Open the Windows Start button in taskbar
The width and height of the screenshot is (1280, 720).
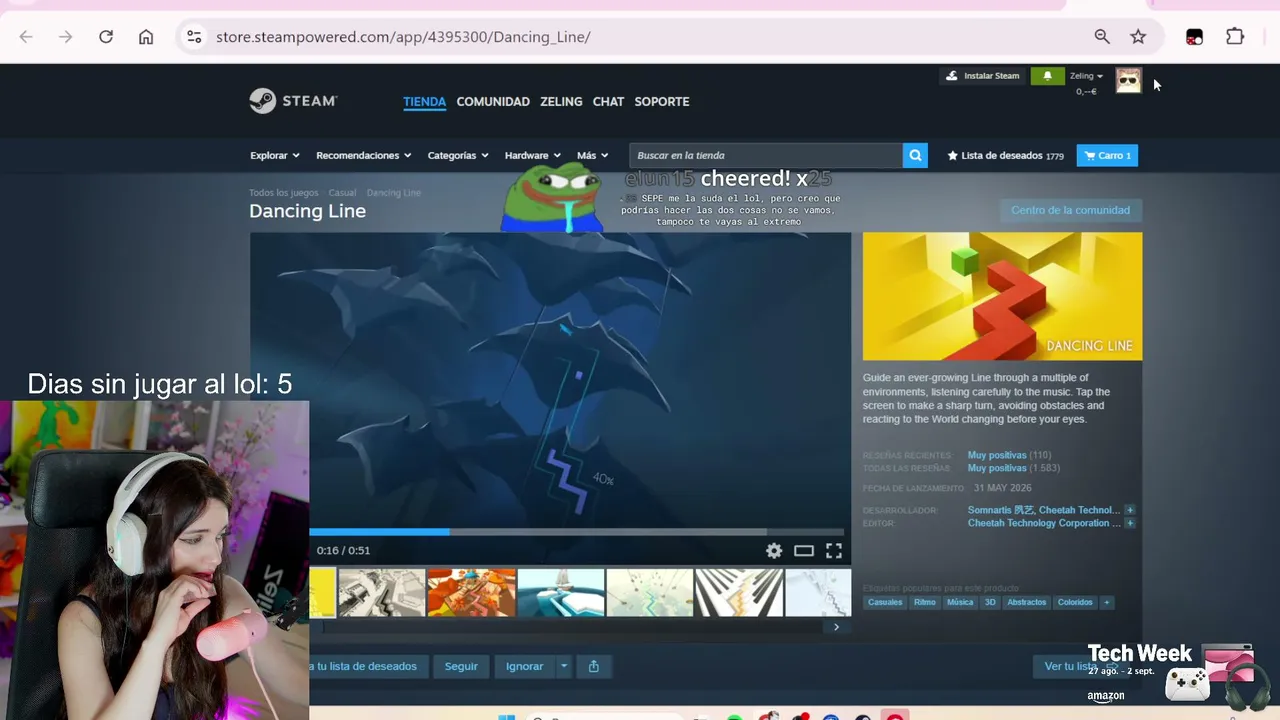coord(506,716)
